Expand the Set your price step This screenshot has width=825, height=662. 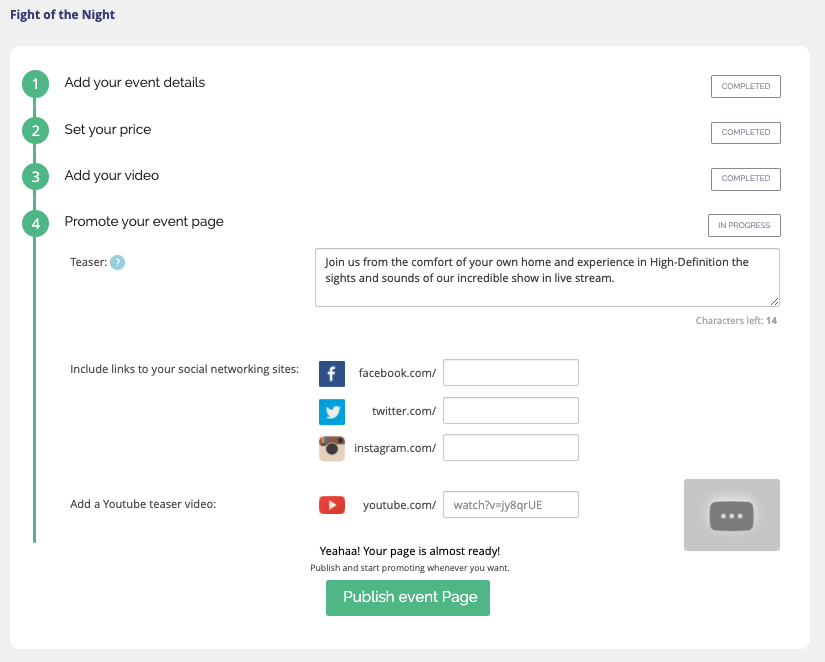[108, 129]
